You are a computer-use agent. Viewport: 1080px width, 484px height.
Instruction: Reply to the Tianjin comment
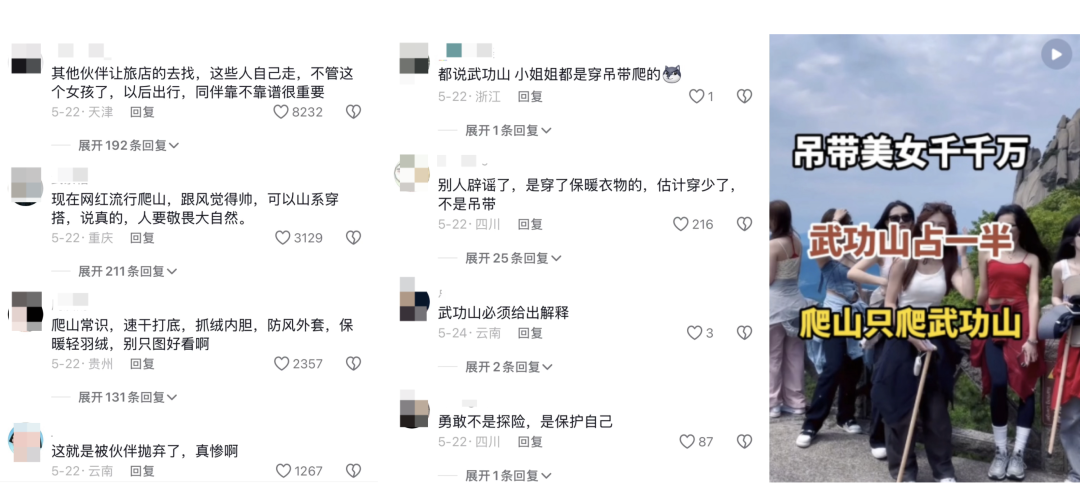[x=143, y=112]
